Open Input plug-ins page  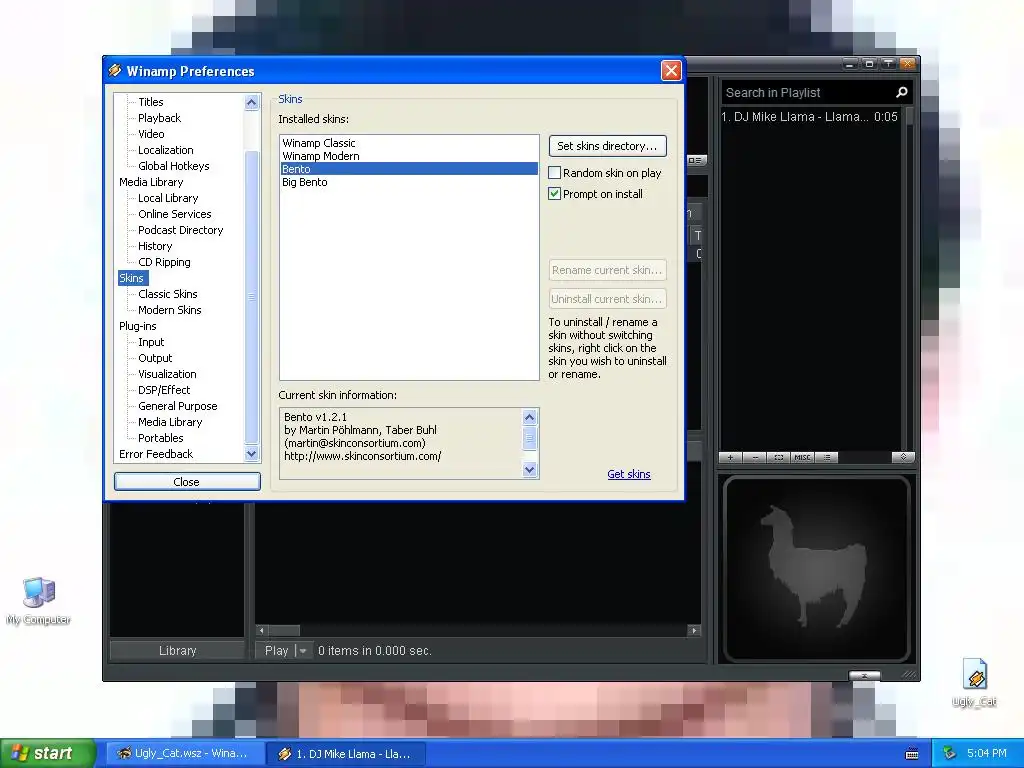(x=151, y=342)
